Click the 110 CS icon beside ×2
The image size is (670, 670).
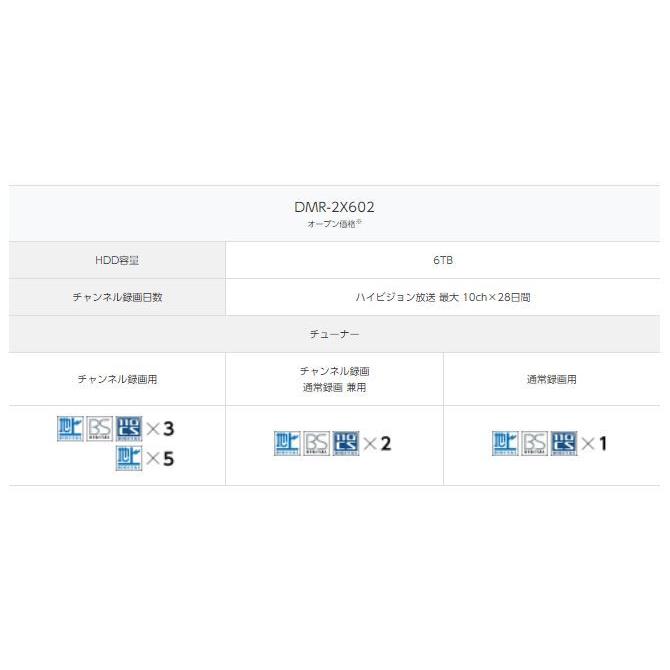(346, 443)
